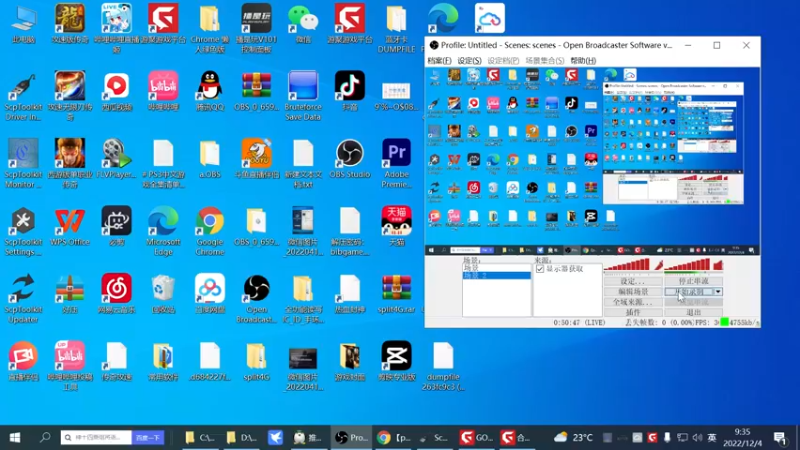
Task: Select 场景 in the scenes list
Action: 496,268
